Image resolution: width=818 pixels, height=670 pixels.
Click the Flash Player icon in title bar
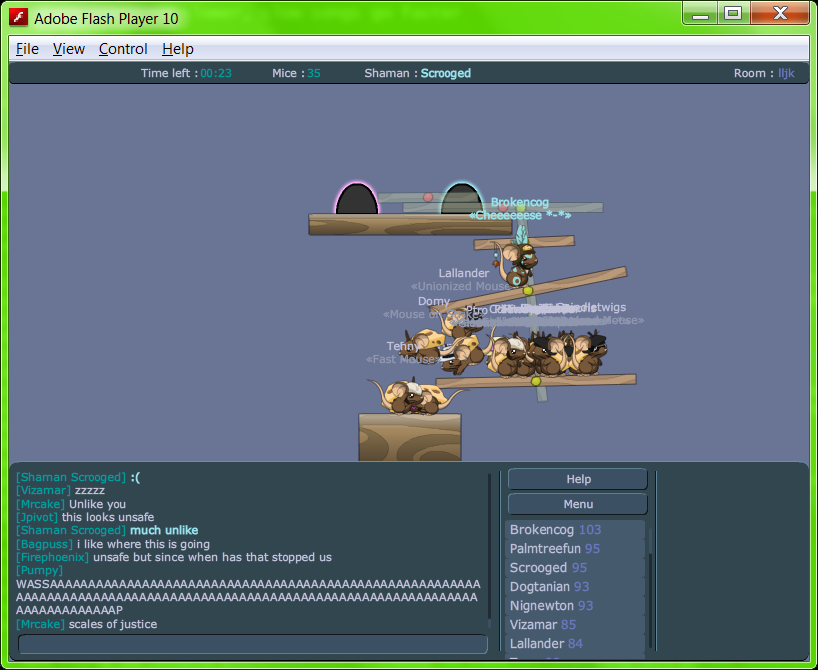18,17
